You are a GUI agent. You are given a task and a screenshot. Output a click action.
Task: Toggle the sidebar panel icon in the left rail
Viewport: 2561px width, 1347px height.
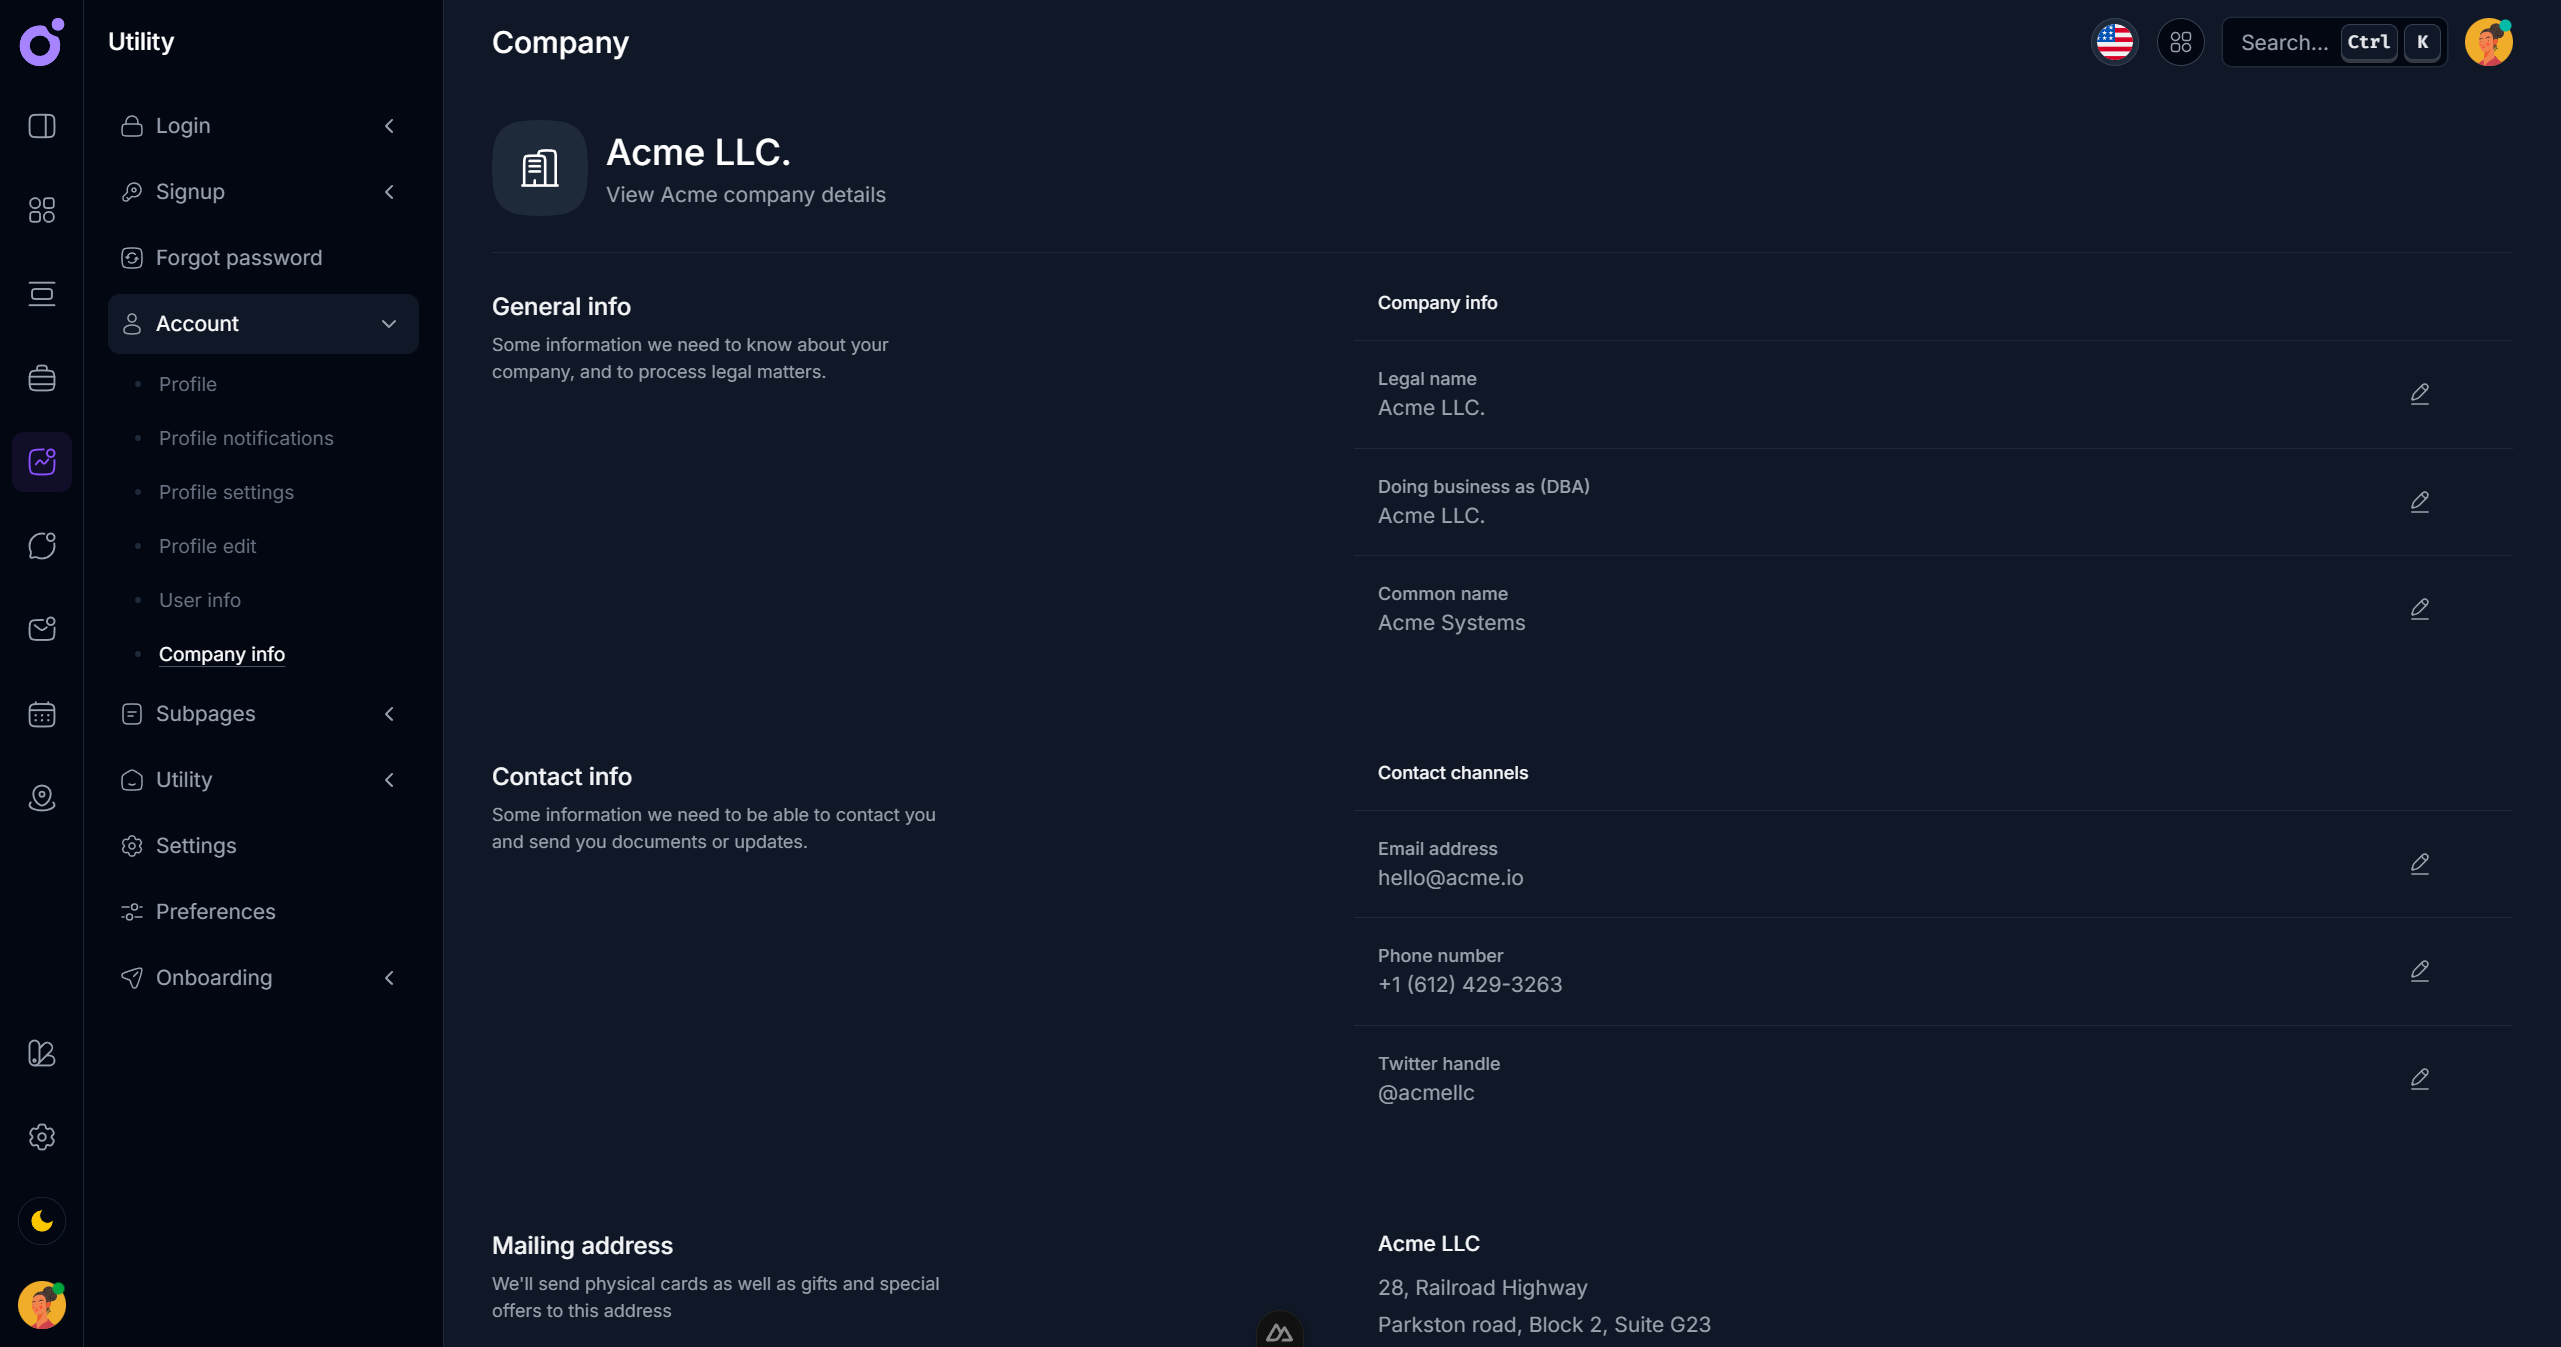(x=42, y=126)
